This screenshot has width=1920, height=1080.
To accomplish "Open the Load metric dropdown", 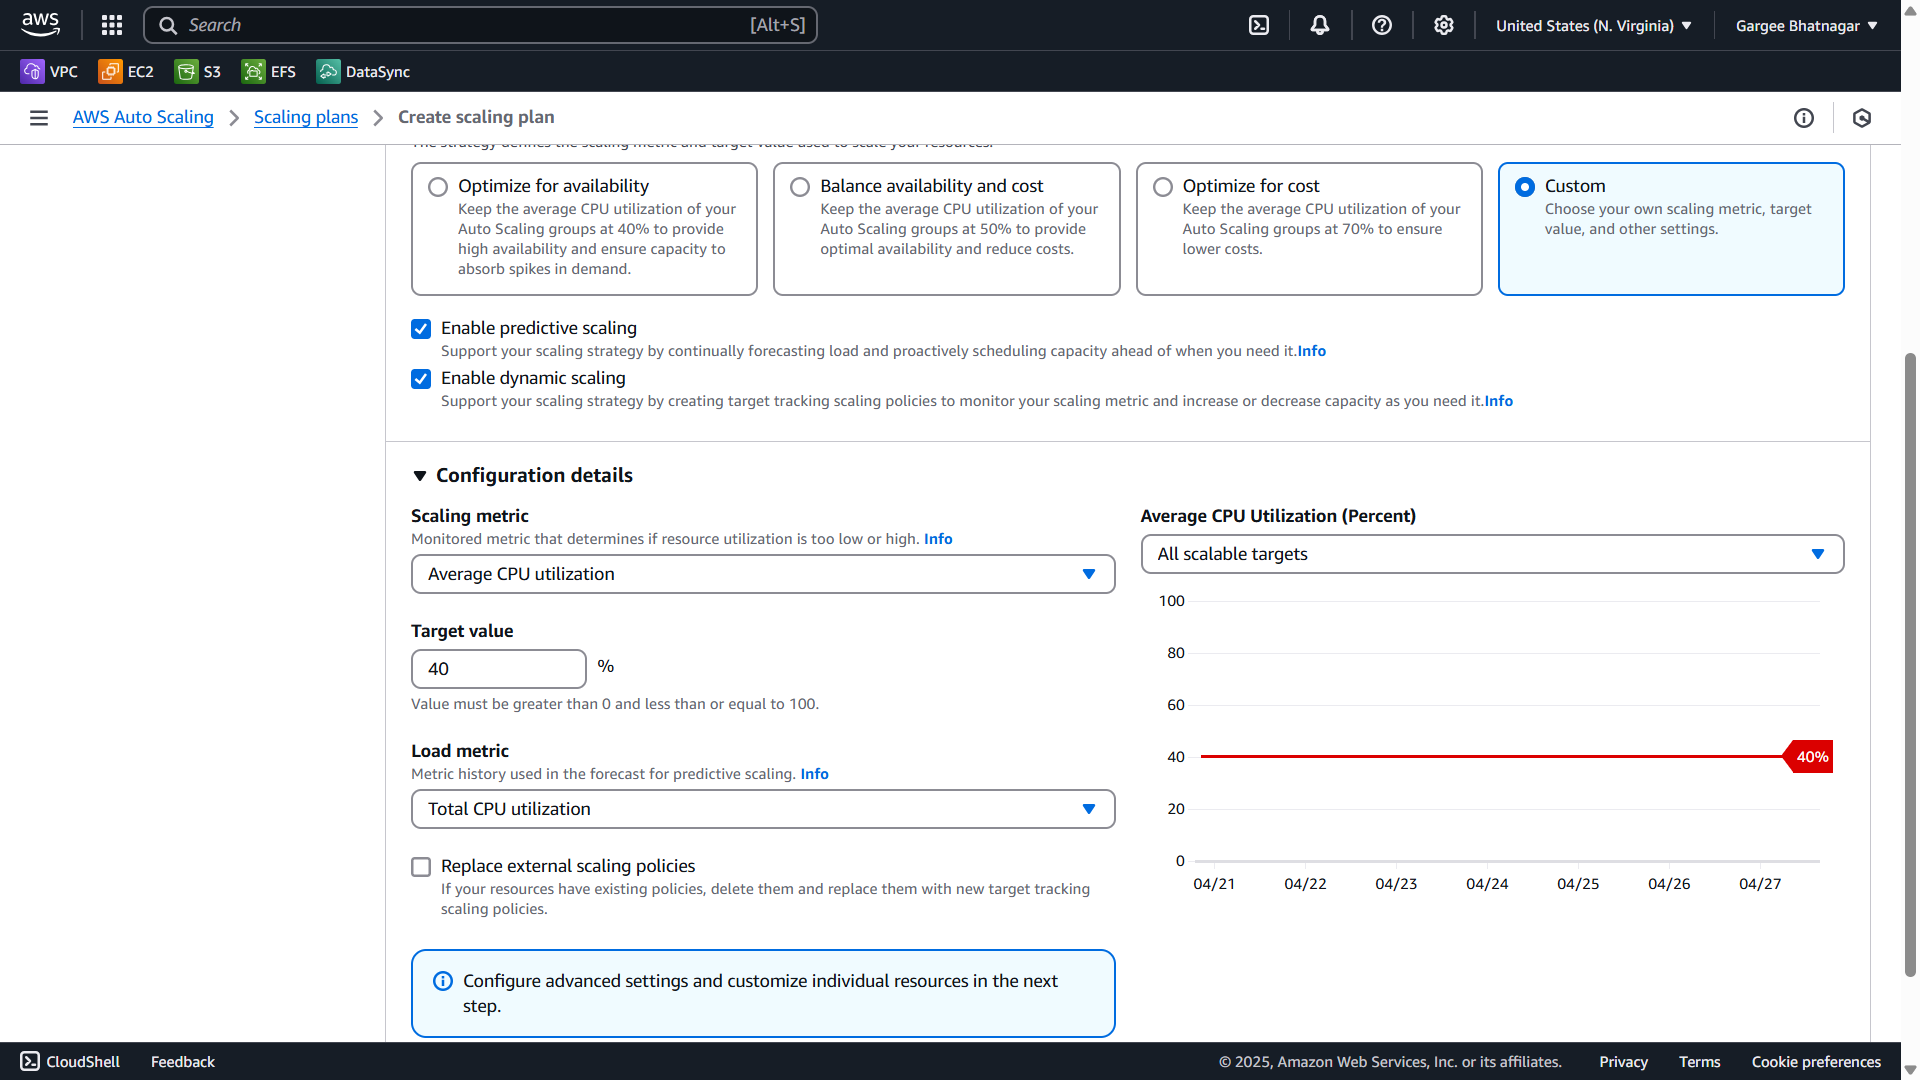I will [763, 809].
